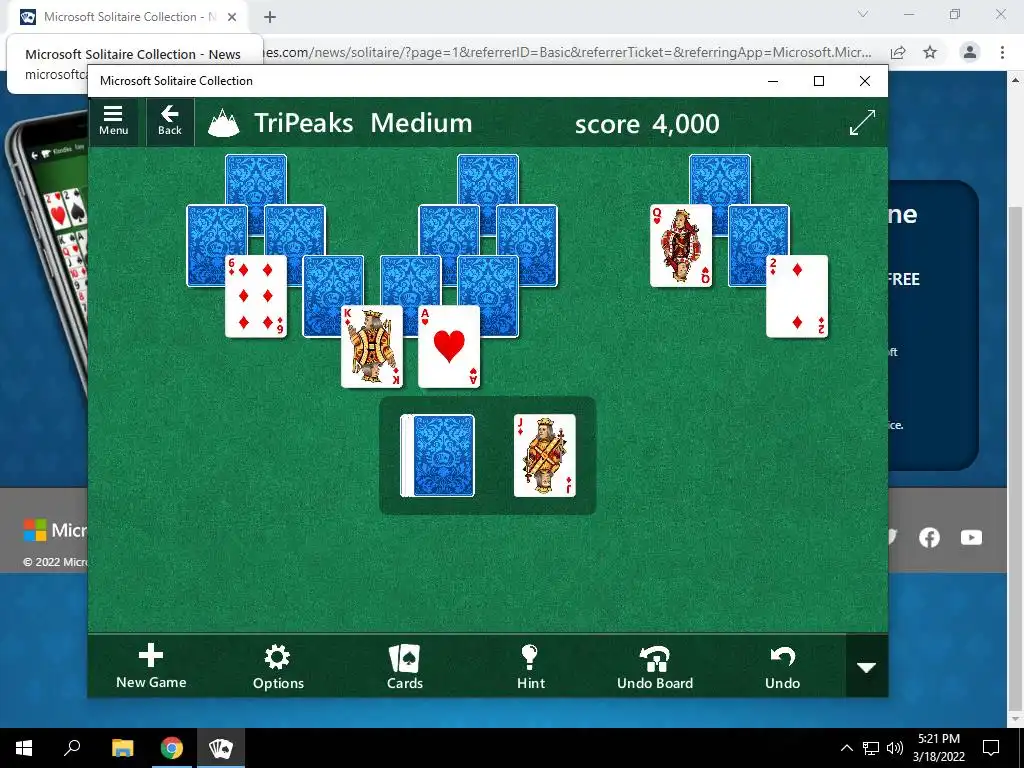1024x768 pixels.
Task: Click the Jack waste pile card
Action: (545, 455)
